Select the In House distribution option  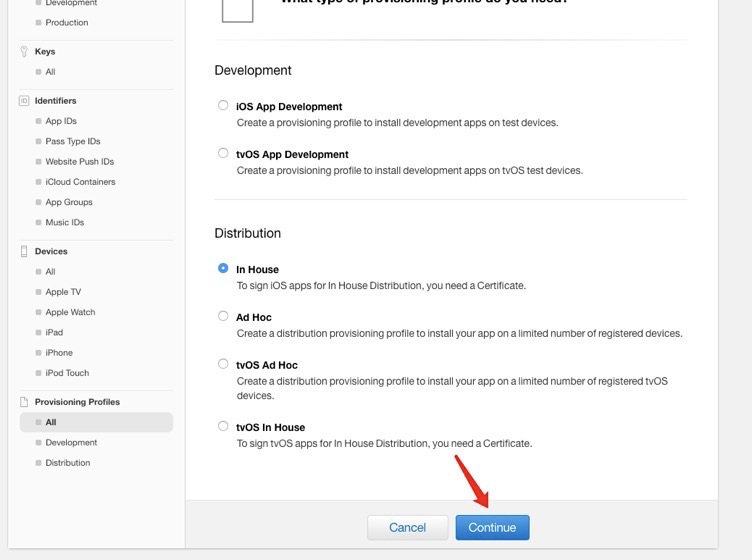pyautogui.click(x=223, y=269)
